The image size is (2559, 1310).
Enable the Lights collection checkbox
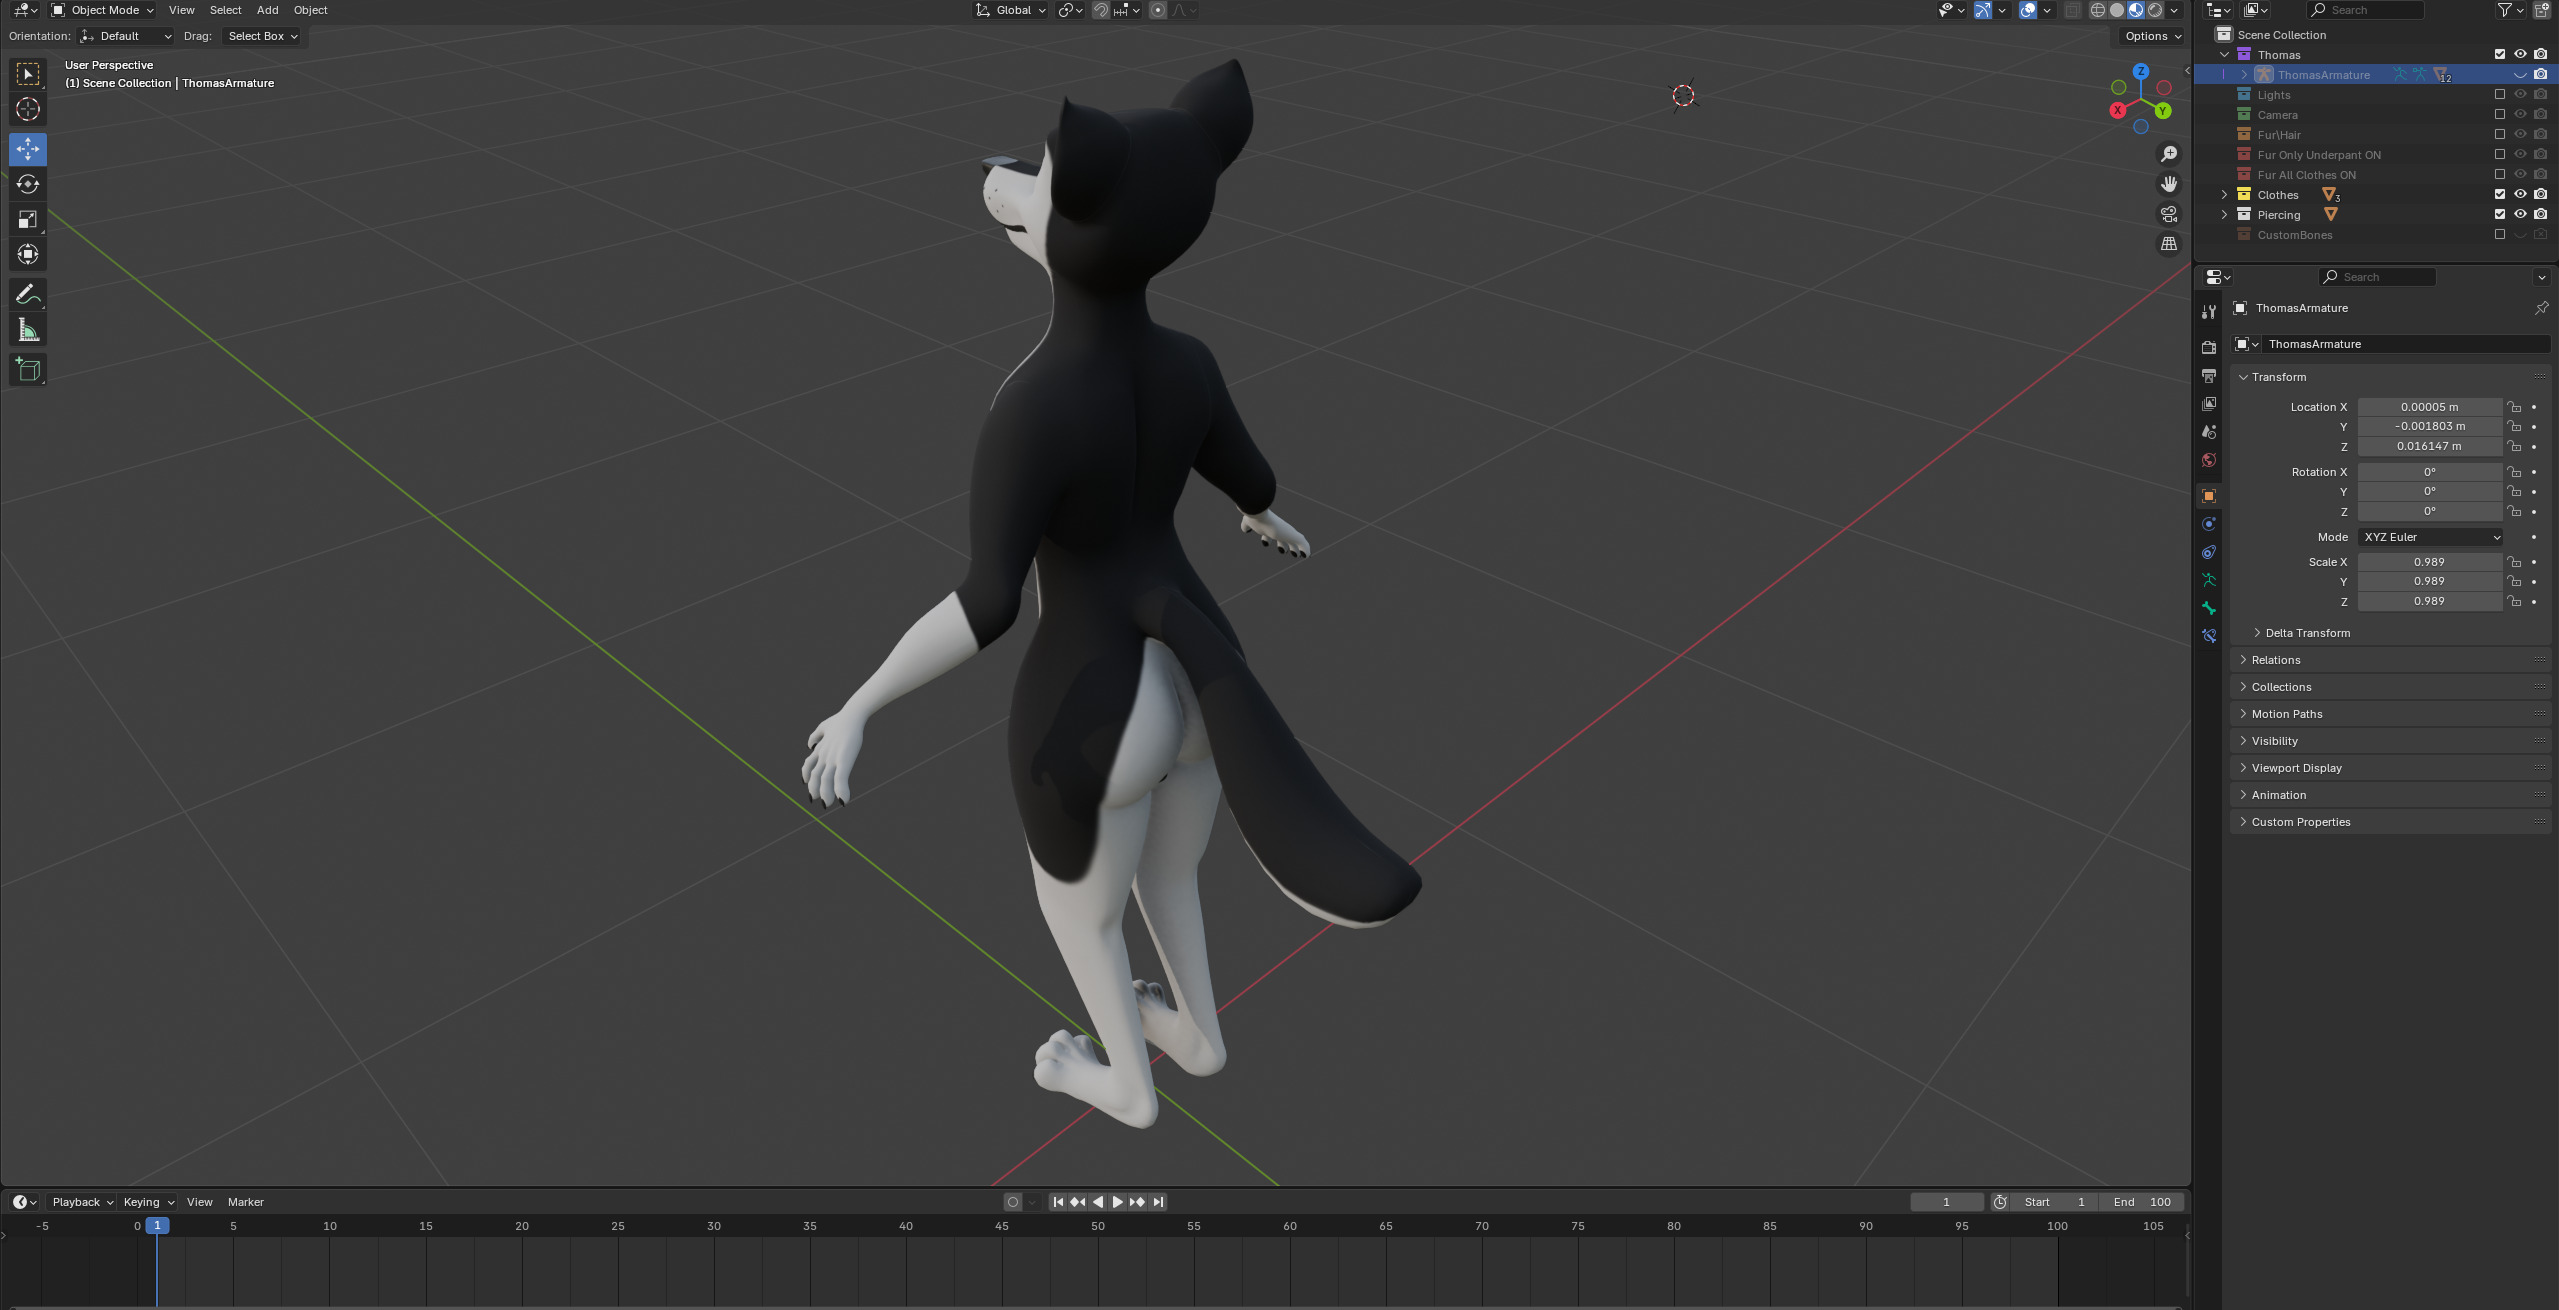tap(2500, 95)
